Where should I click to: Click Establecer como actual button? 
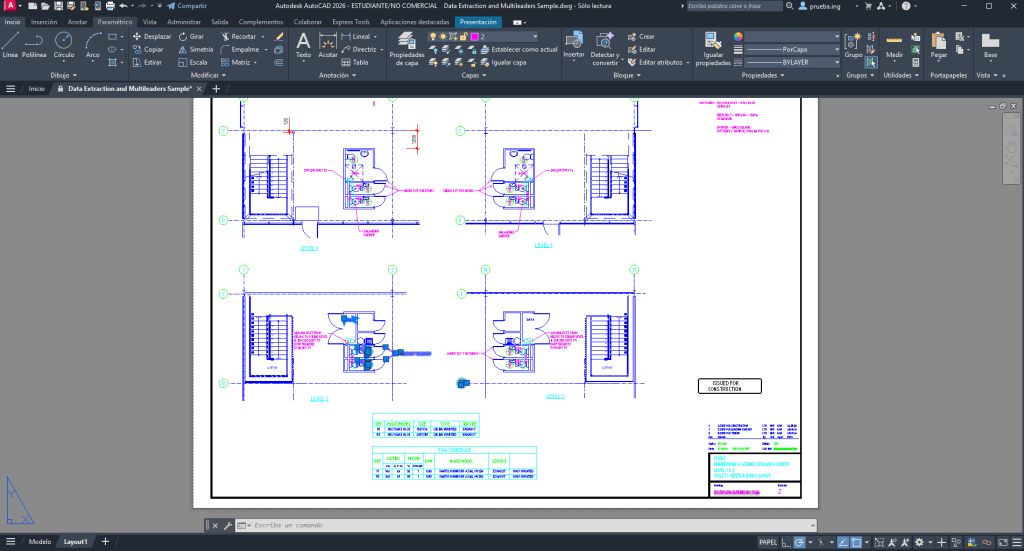tap(524, 49)
